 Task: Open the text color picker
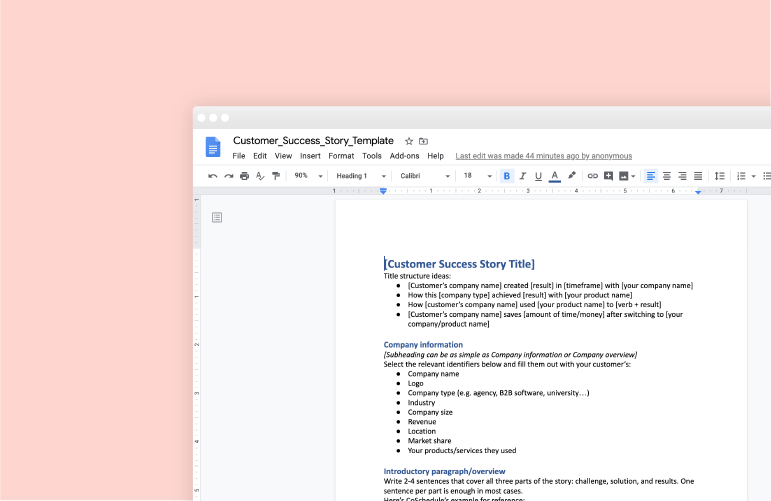(x=555, y=176)
